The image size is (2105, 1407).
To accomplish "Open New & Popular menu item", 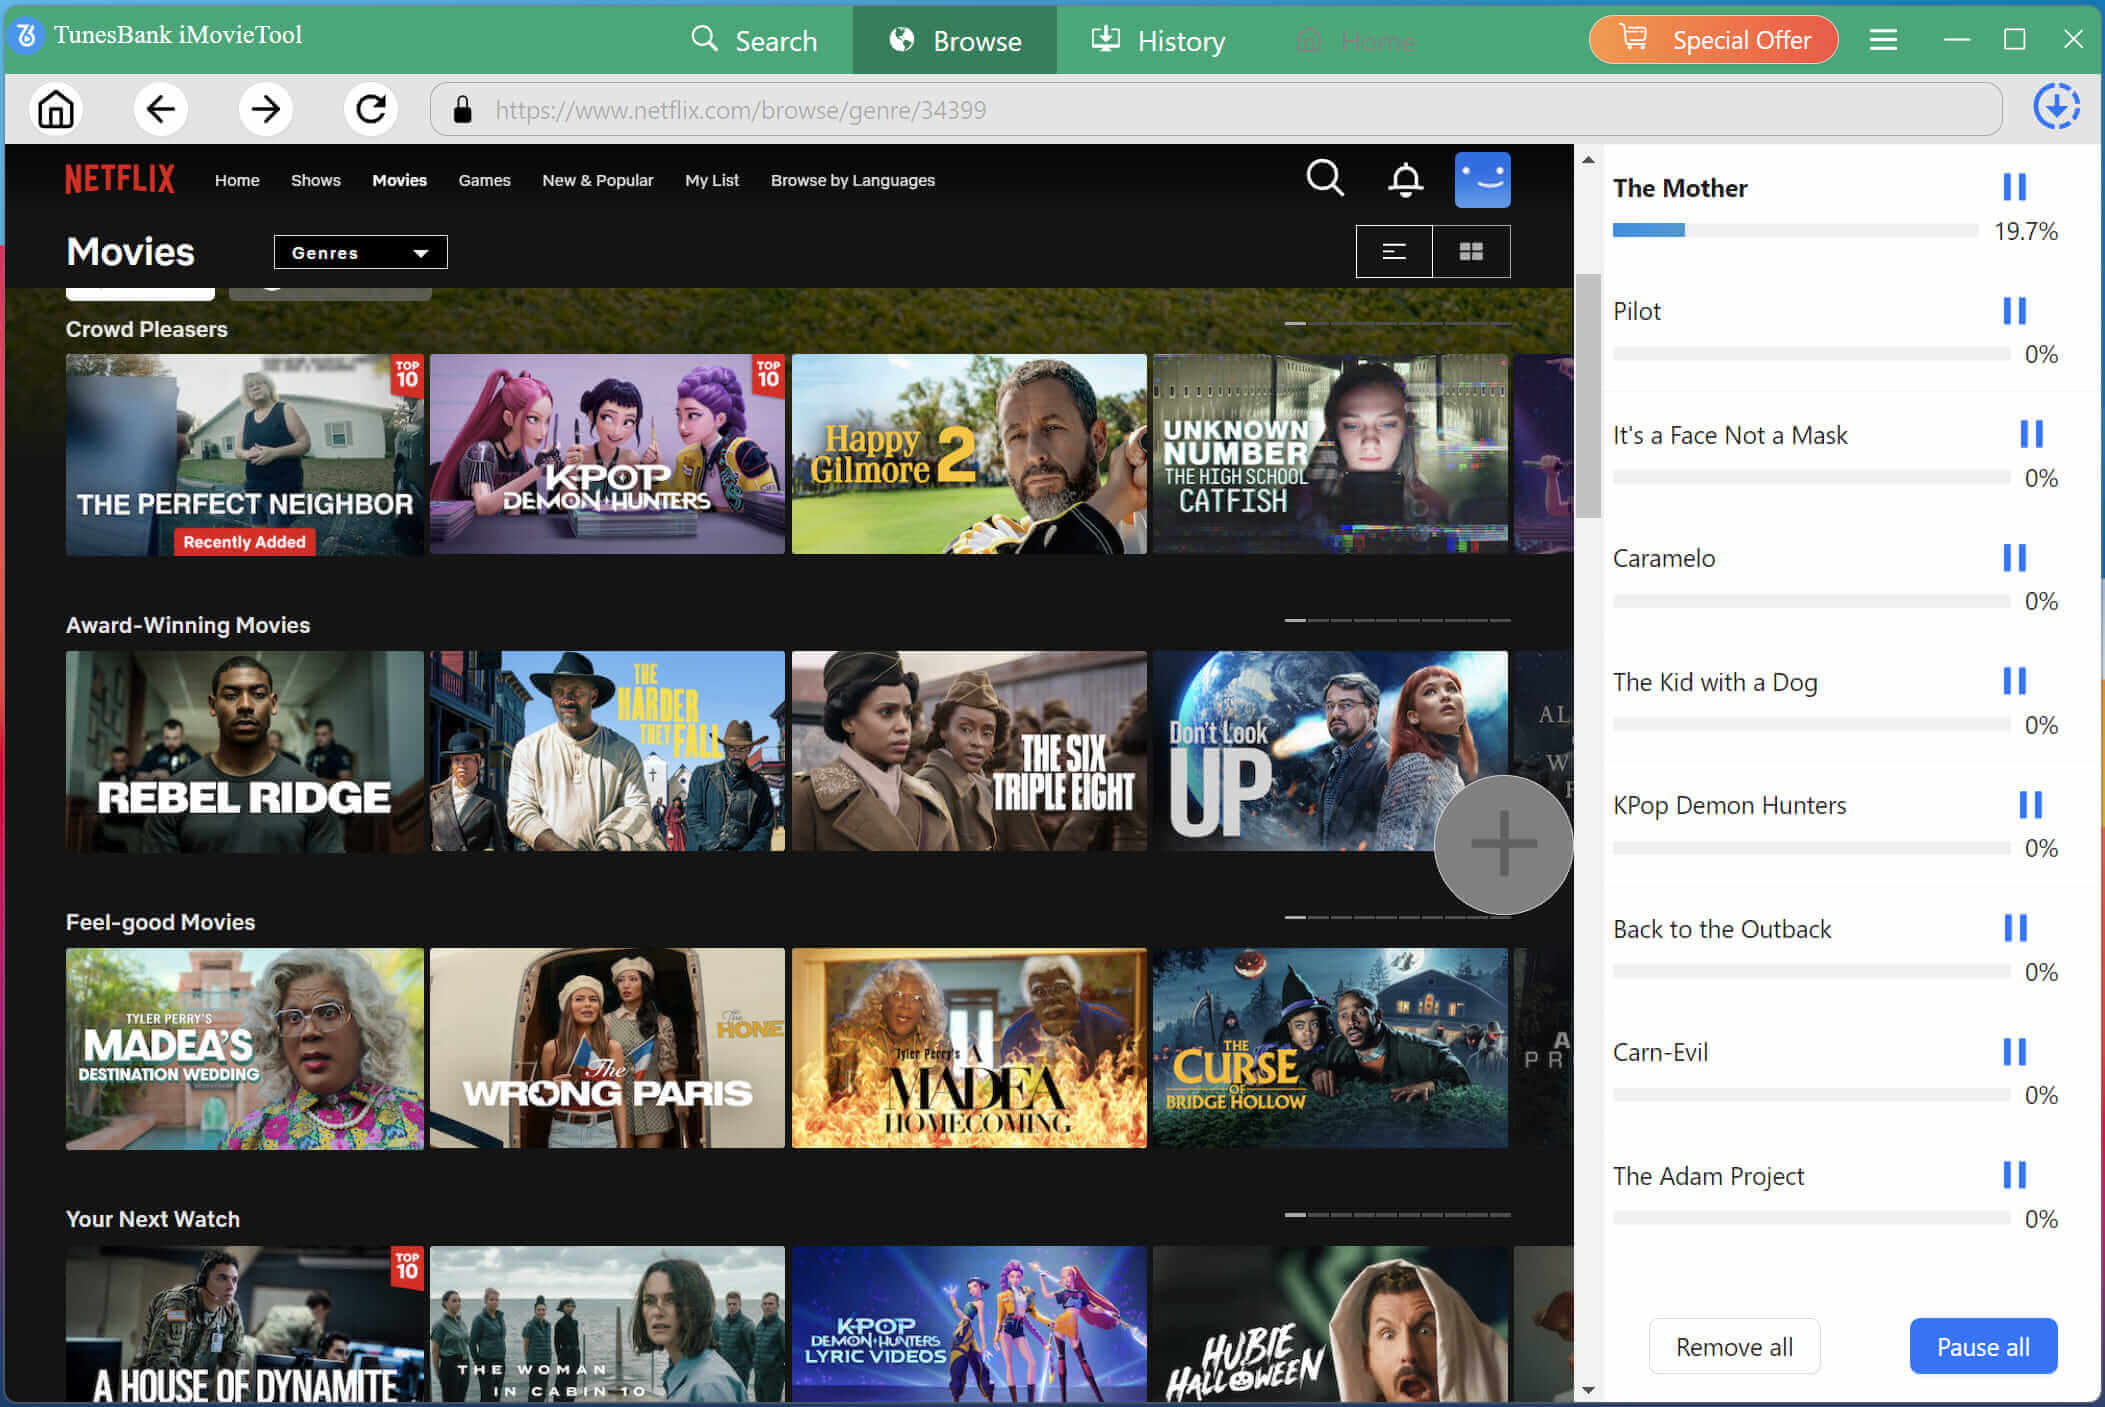I will point(598,180).
